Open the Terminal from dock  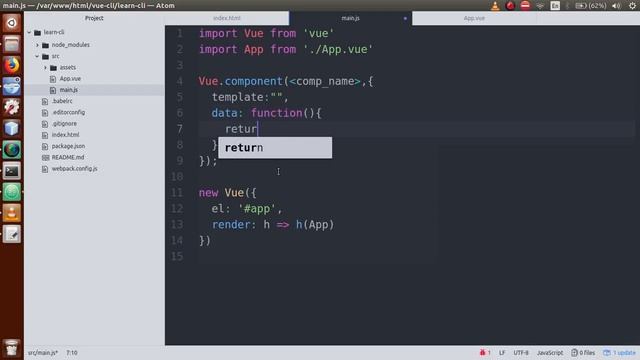coord(11,171)
